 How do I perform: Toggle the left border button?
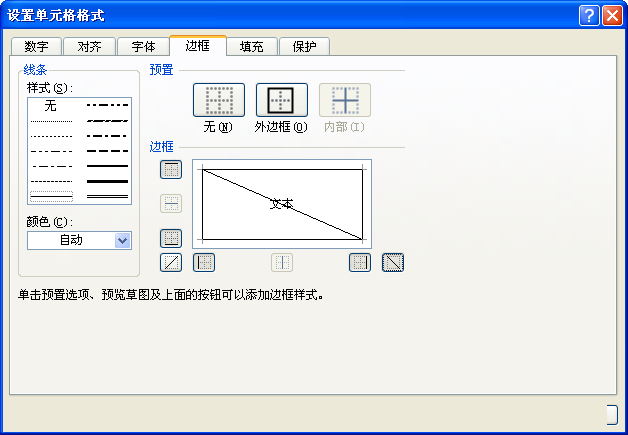pos(204,263)
